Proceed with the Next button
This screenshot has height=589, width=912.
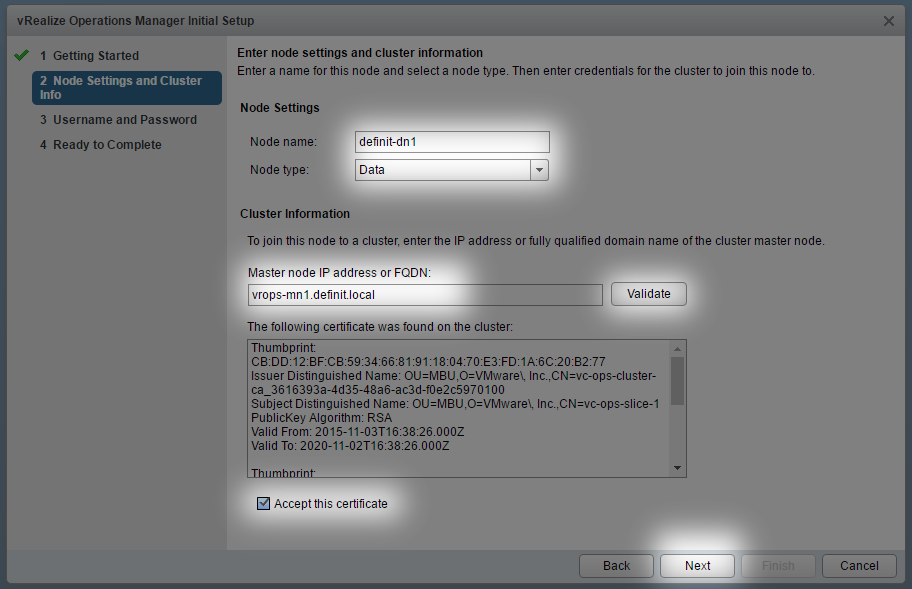pyautogui.click(x=697, y=566)
